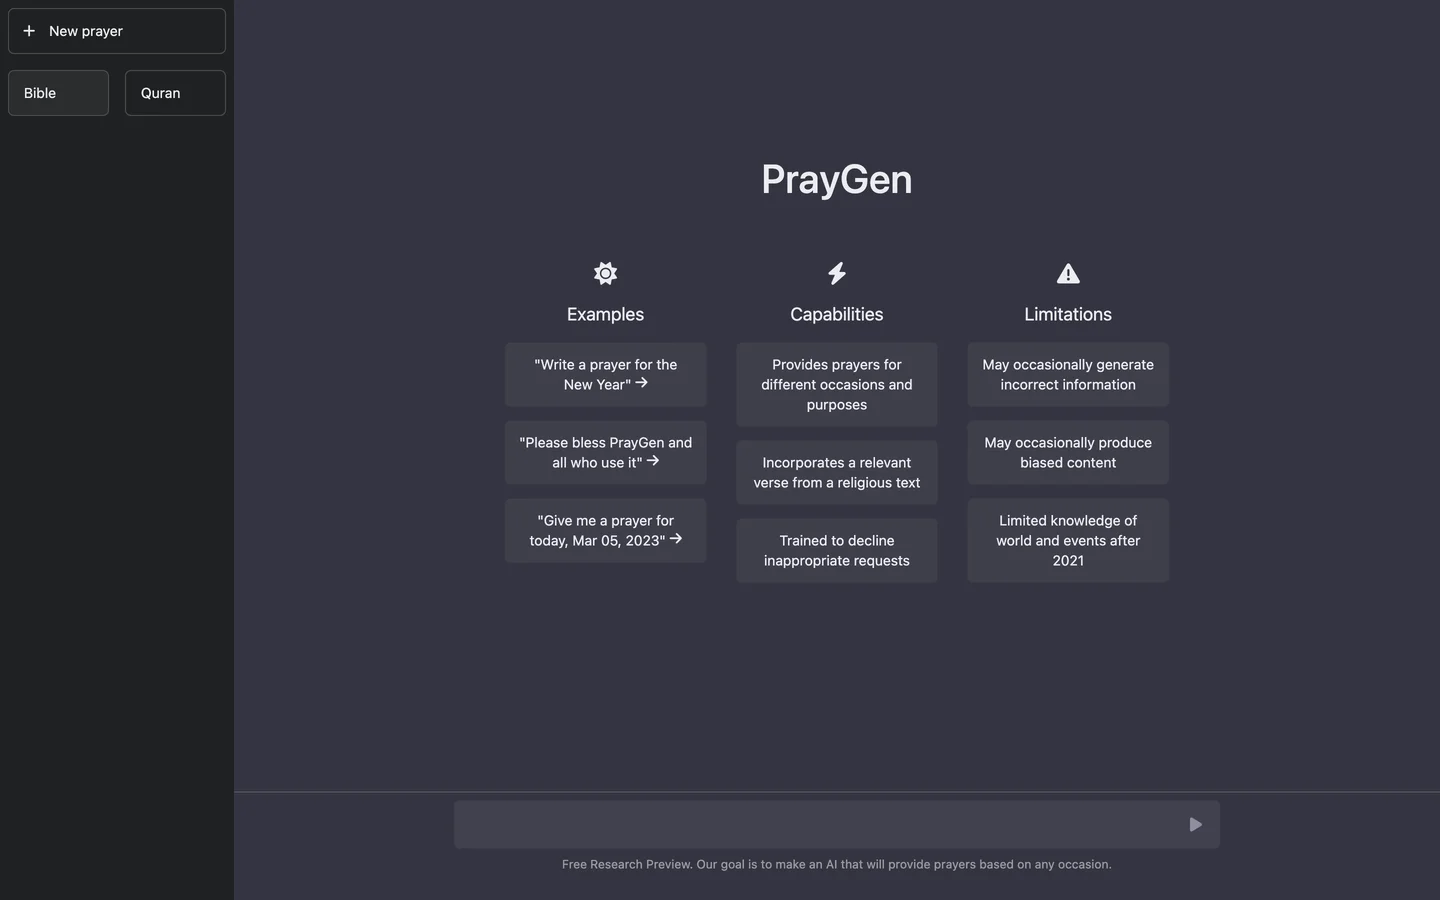
Task: Click the lightning bolt Capabilities icon
Action: (837, 273)
